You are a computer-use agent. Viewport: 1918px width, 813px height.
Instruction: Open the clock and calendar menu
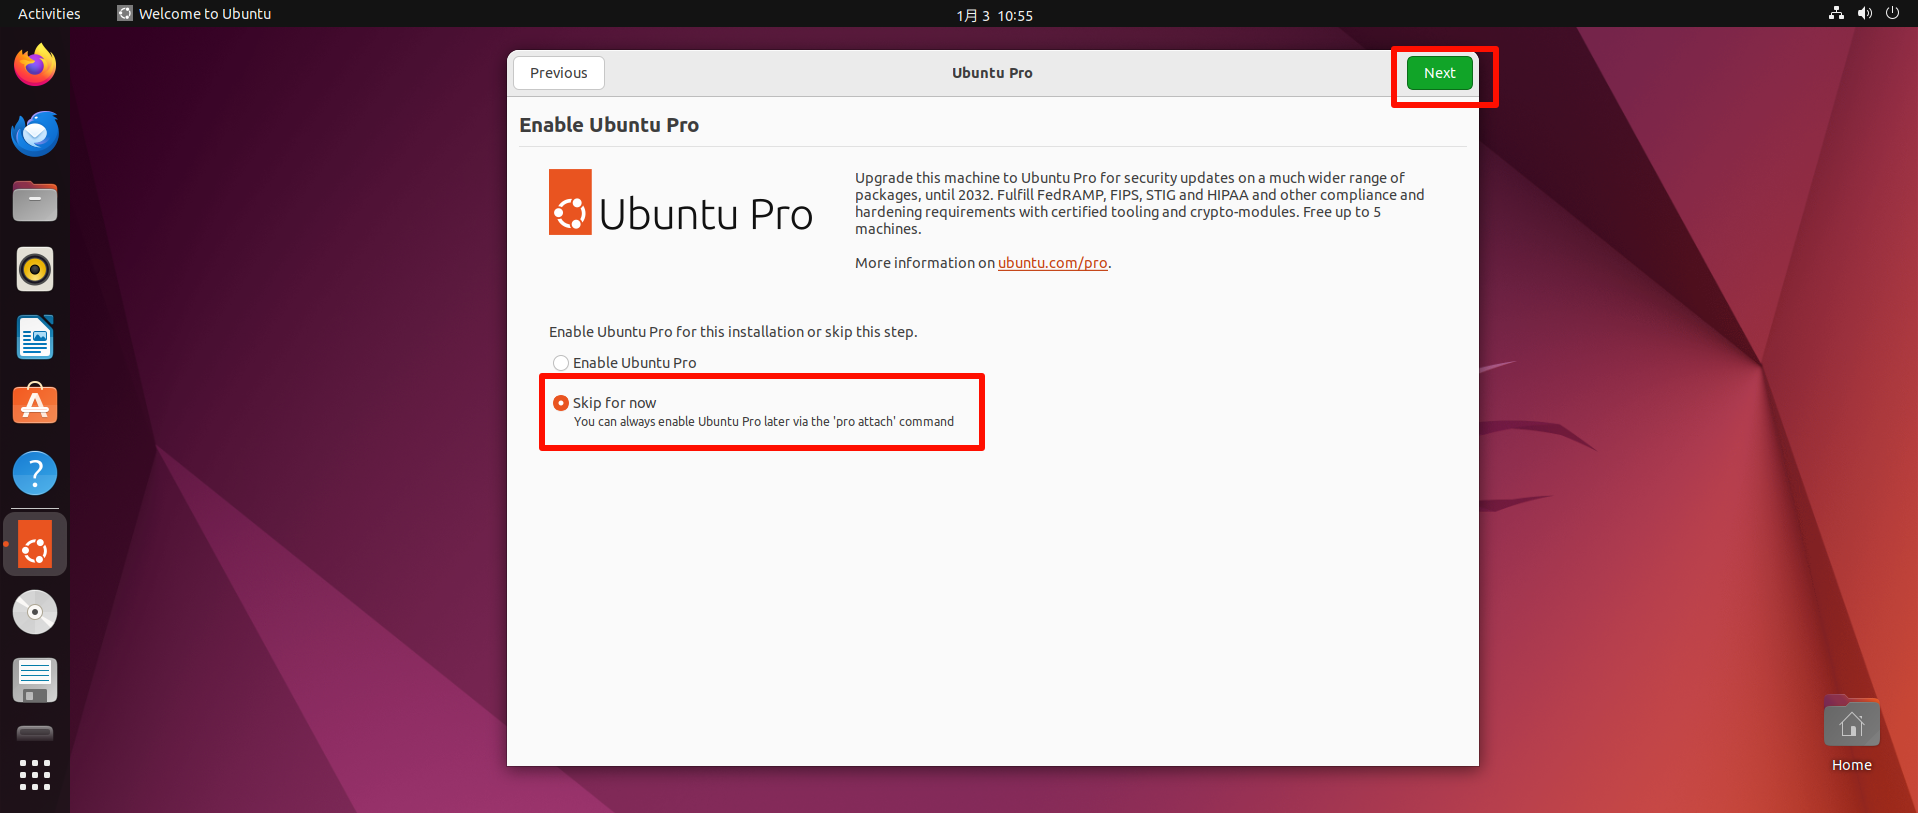click(x=994, y=15)
